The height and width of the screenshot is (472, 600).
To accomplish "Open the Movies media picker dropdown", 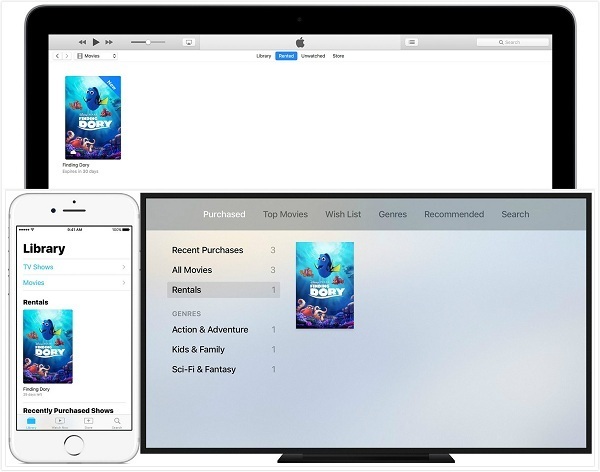I will click(97, 56).
